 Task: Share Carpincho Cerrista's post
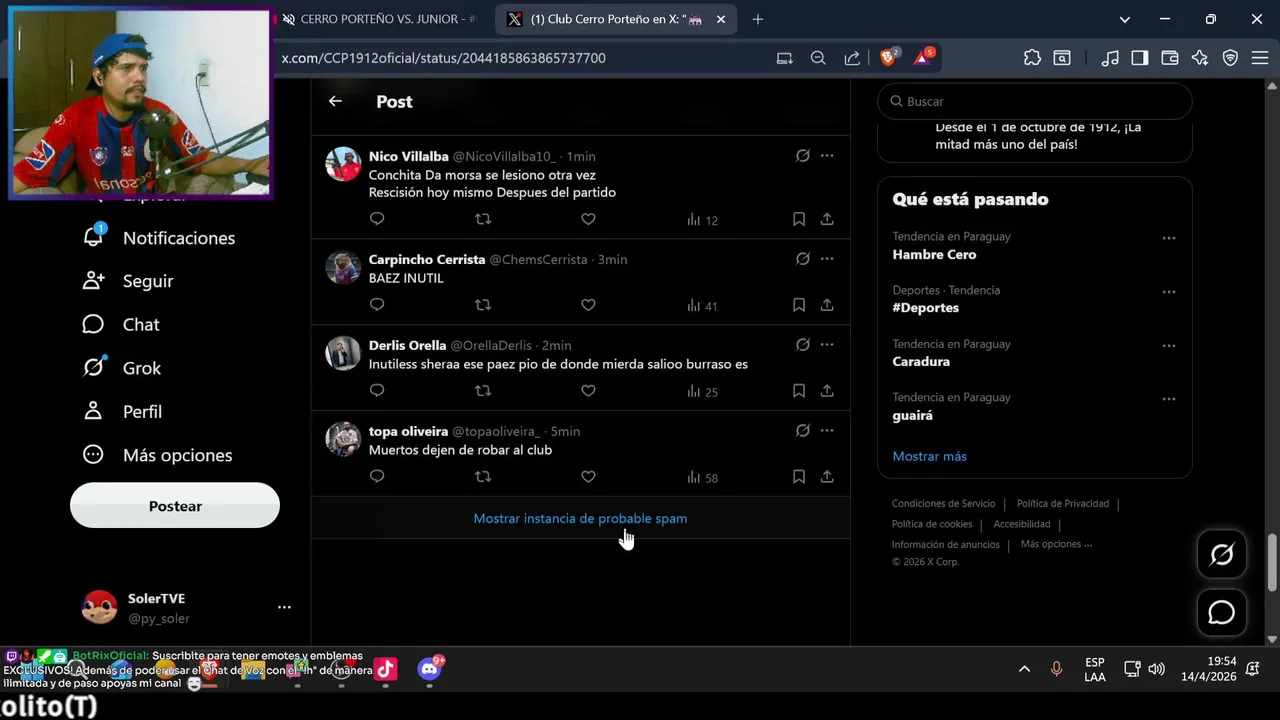coord(827,305)
